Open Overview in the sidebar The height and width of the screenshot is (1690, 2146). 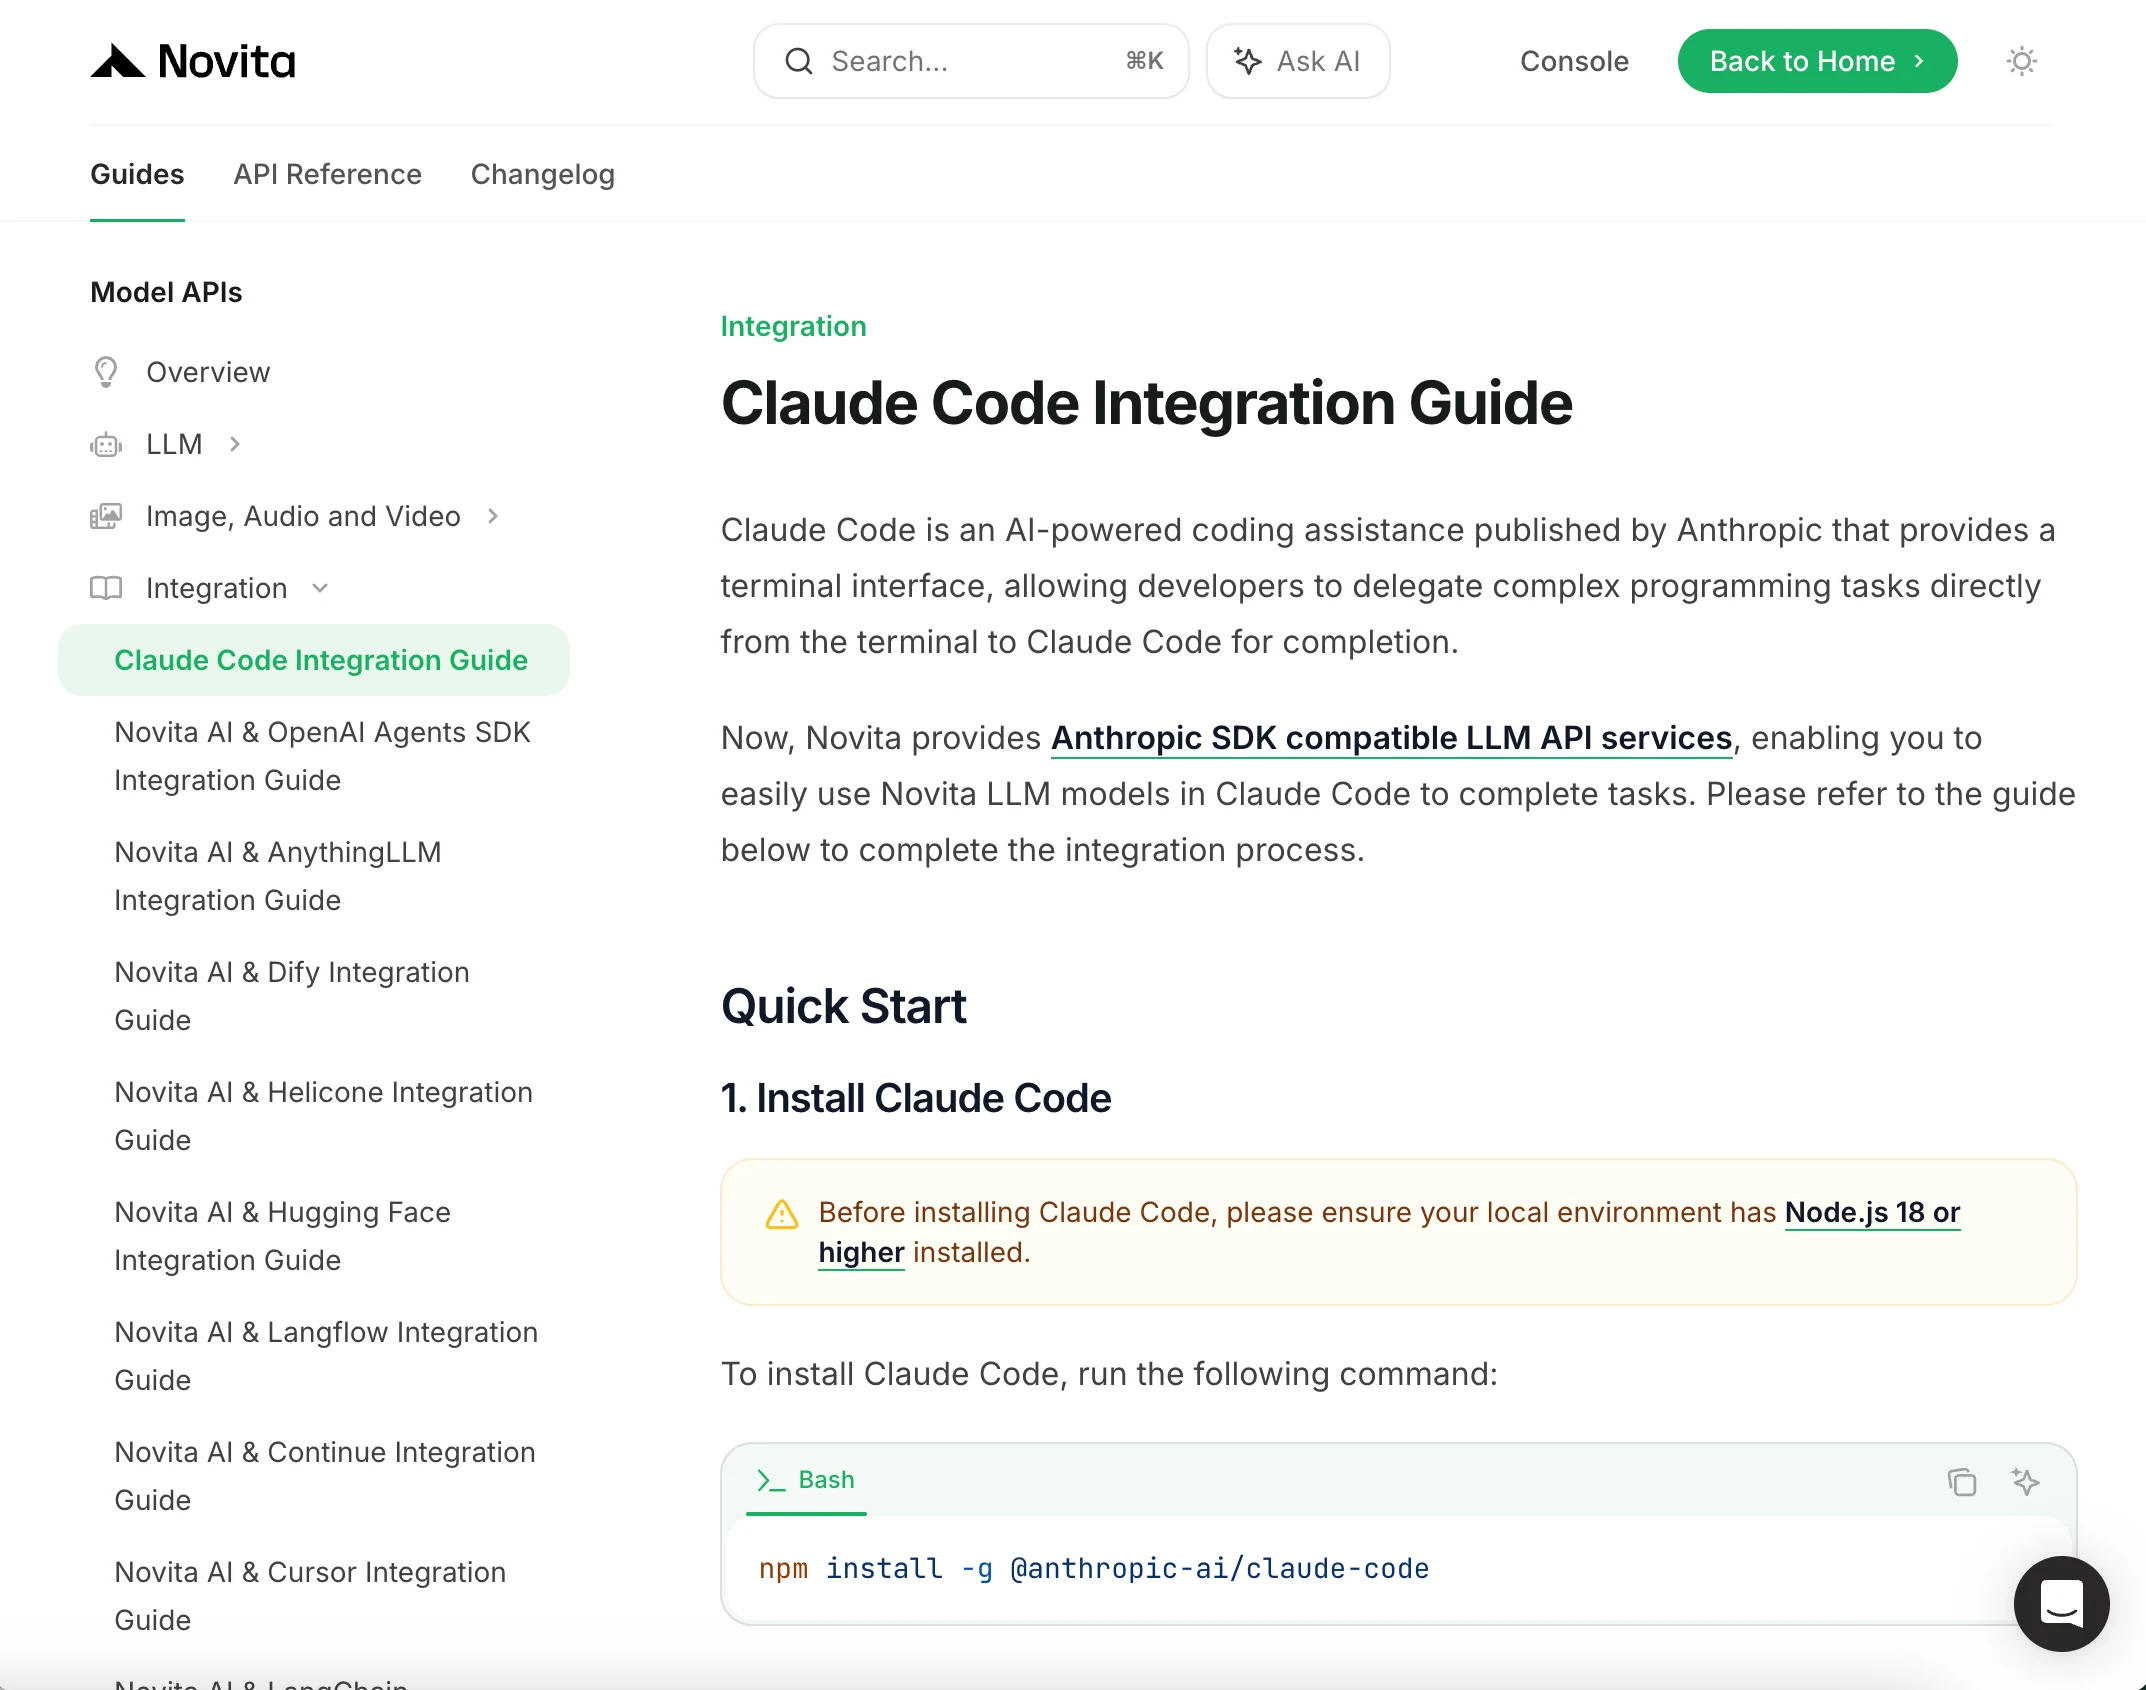[207, 372]
